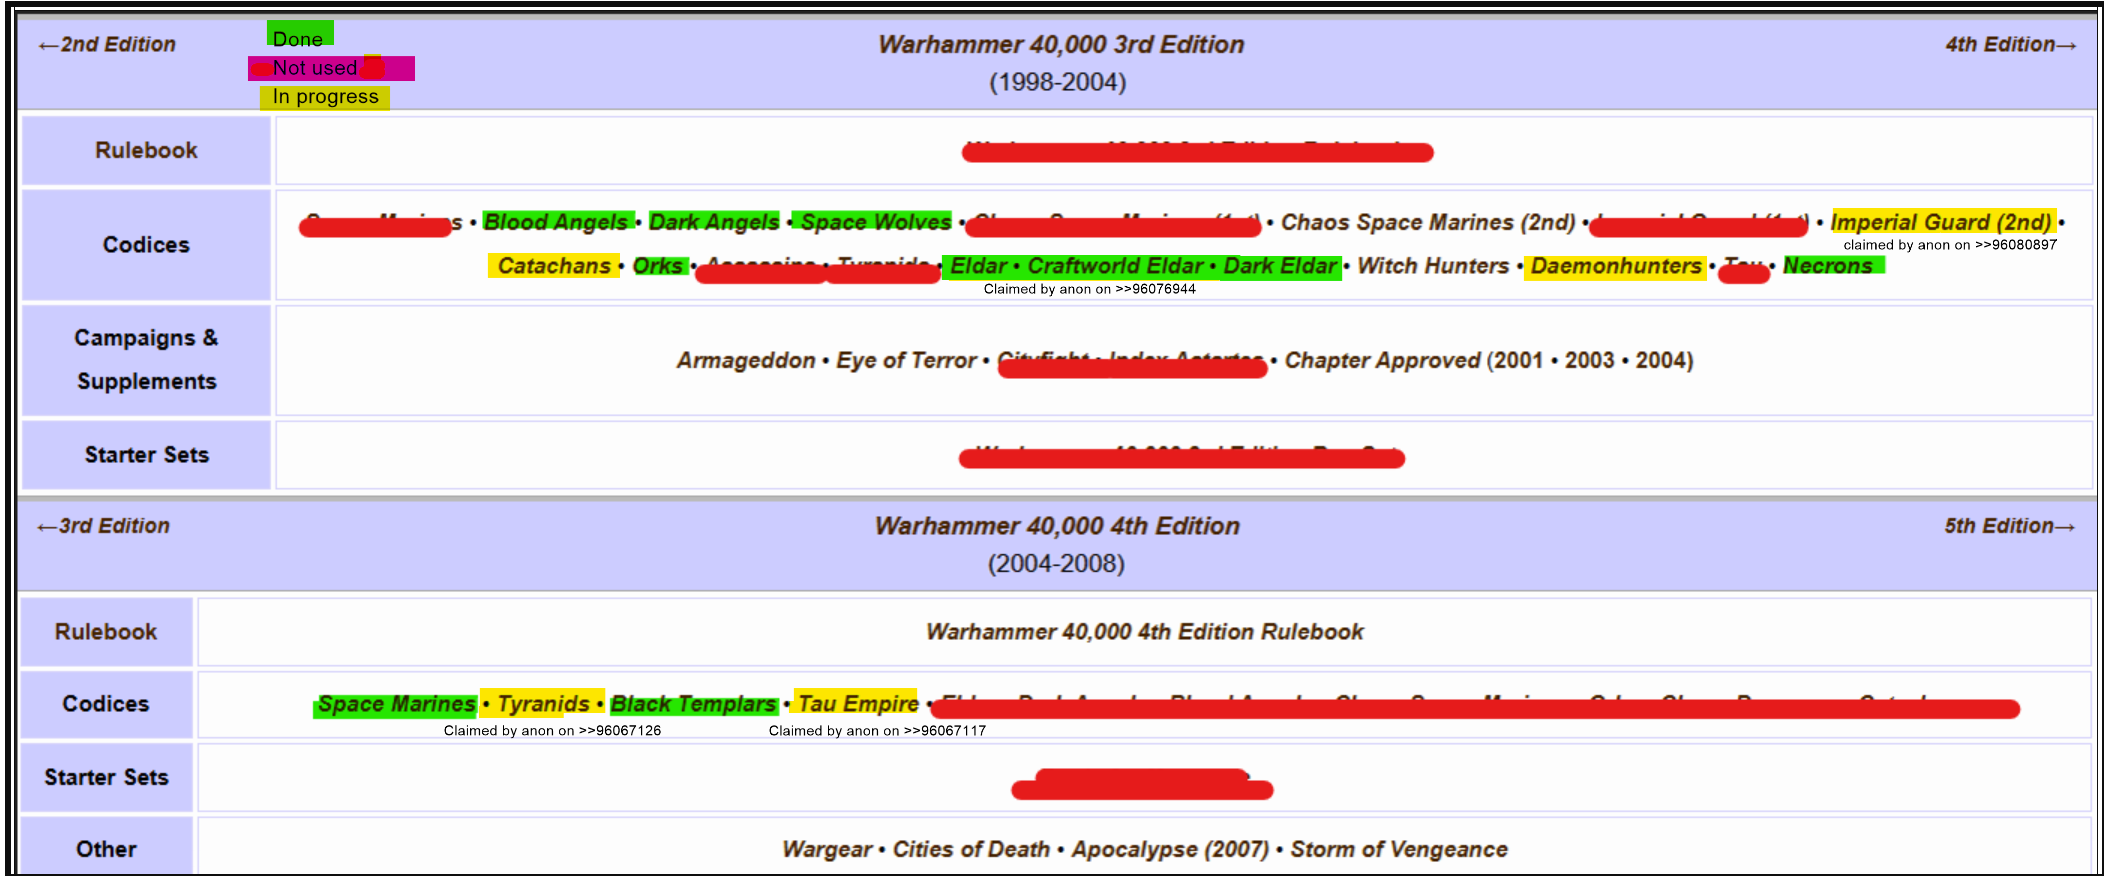2104x878 pixels.
Task: Open Wargear link in Other row
Action: tap(827, 849)
